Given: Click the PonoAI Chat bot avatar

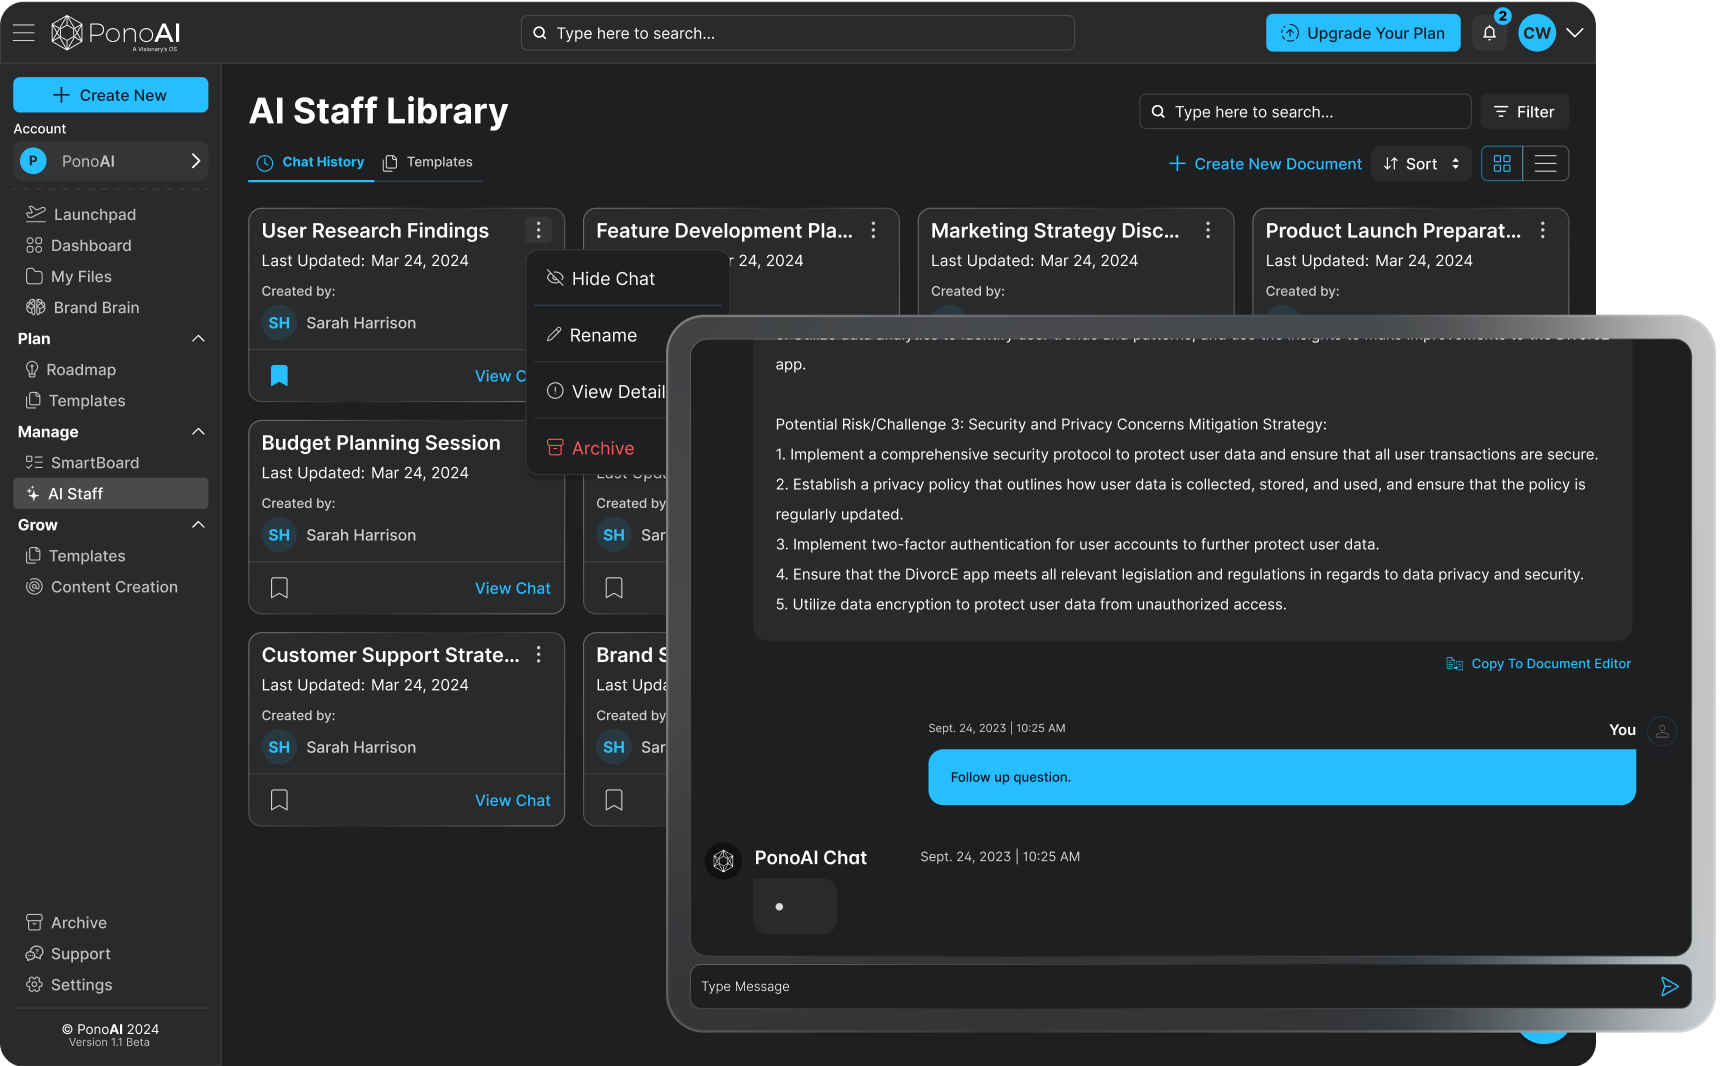Looking at the screenshot, I should point(723,860).
